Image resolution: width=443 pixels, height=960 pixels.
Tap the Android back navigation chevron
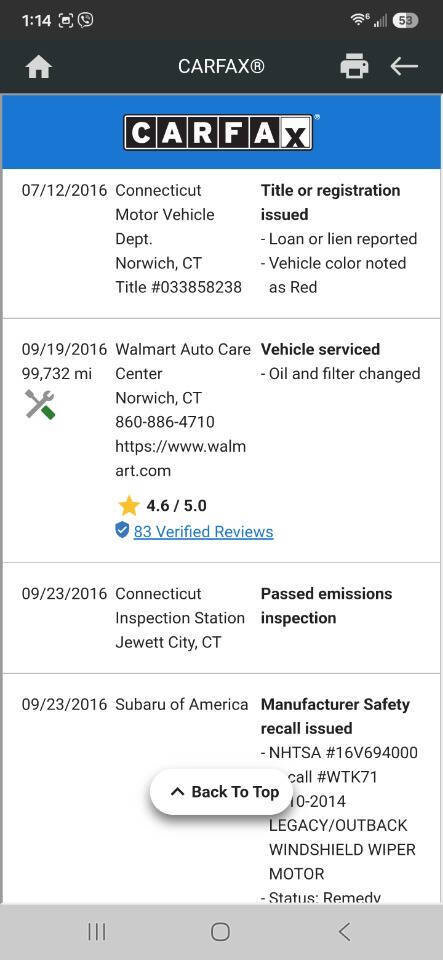(344, 932)
